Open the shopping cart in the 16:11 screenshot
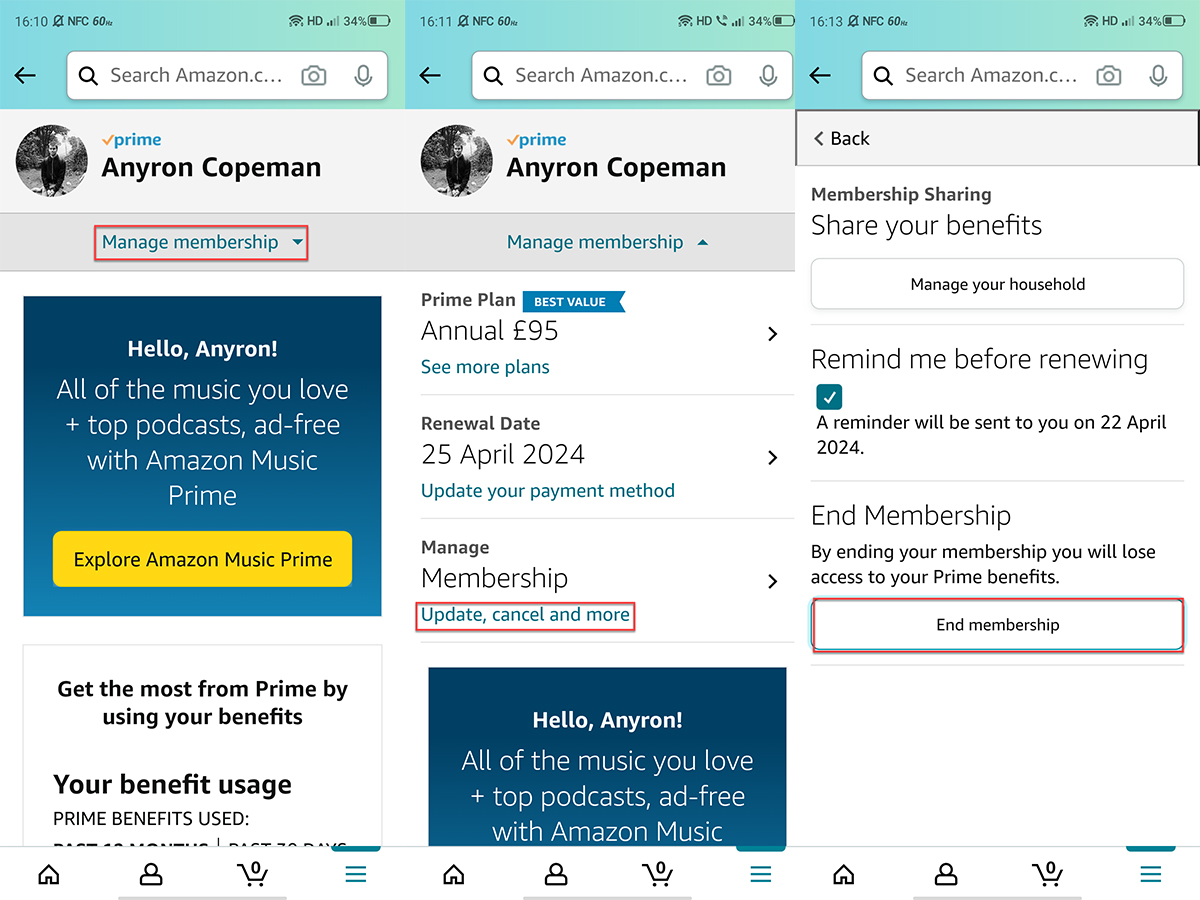The width and height of the screenshot is (1200, 900). tap(658, 874)
